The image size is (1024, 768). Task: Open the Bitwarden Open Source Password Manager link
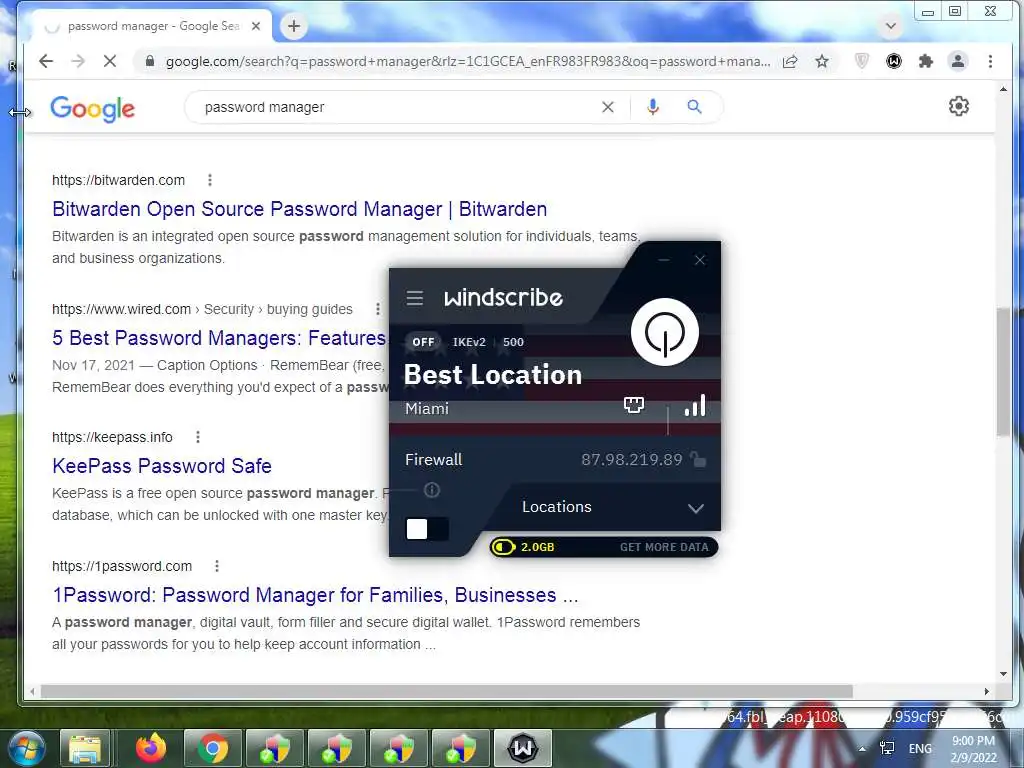(300, 209)
